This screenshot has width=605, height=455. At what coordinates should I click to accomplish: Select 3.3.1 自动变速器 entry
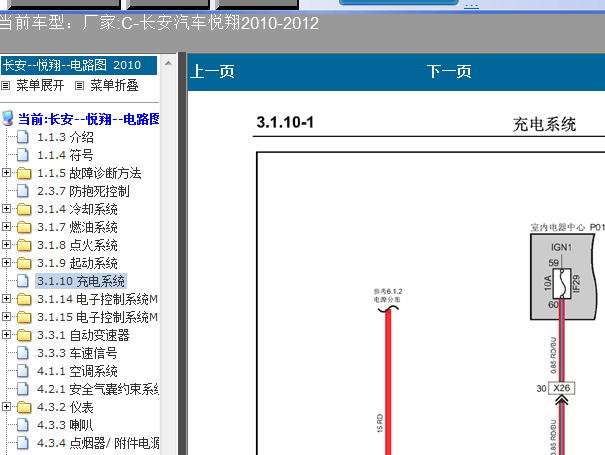click(x=83, y=335)
